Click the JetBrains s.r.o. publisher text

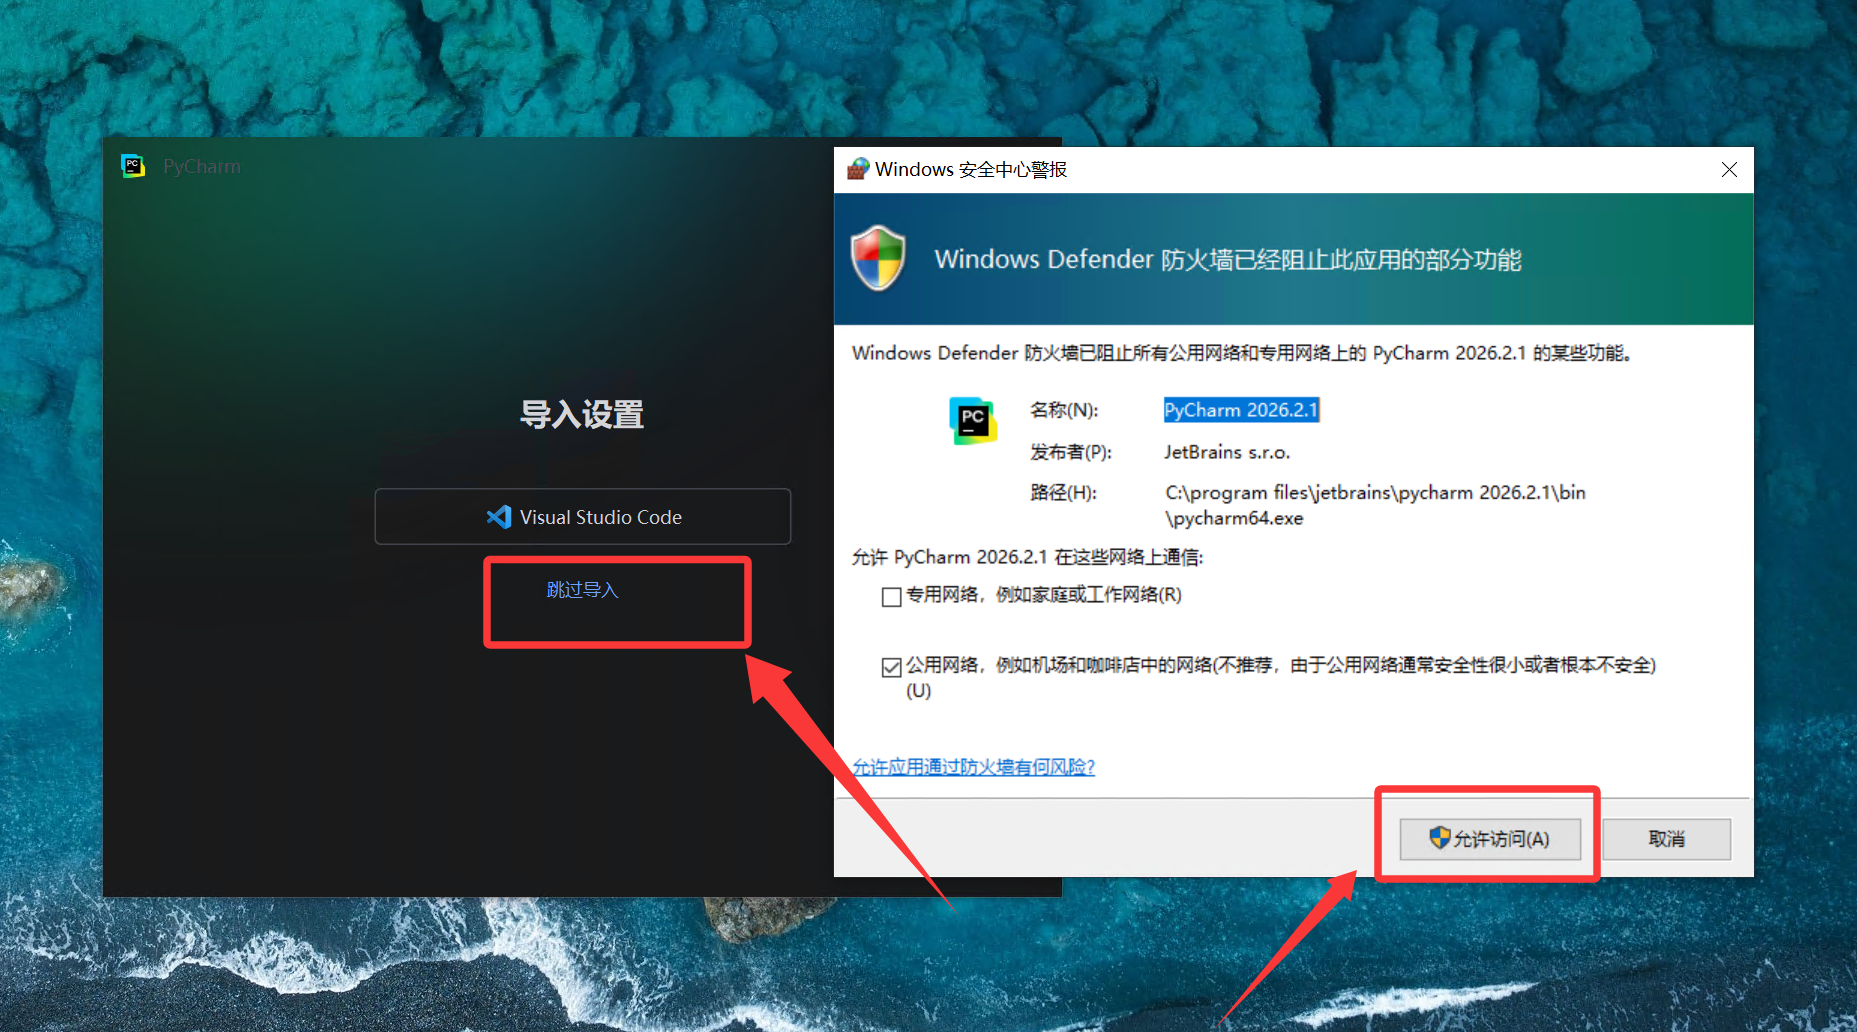pyautogui.click(x=1227, y=452)
